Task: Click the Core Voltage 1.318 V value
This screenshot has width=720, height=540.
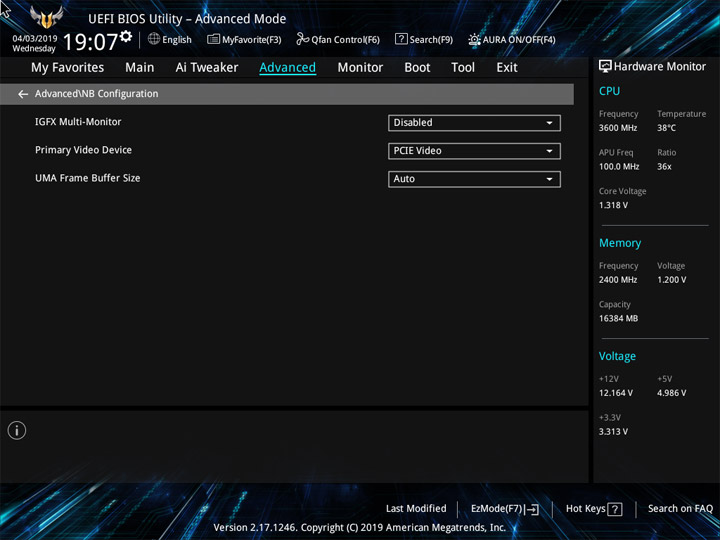Action: [613, 205]
